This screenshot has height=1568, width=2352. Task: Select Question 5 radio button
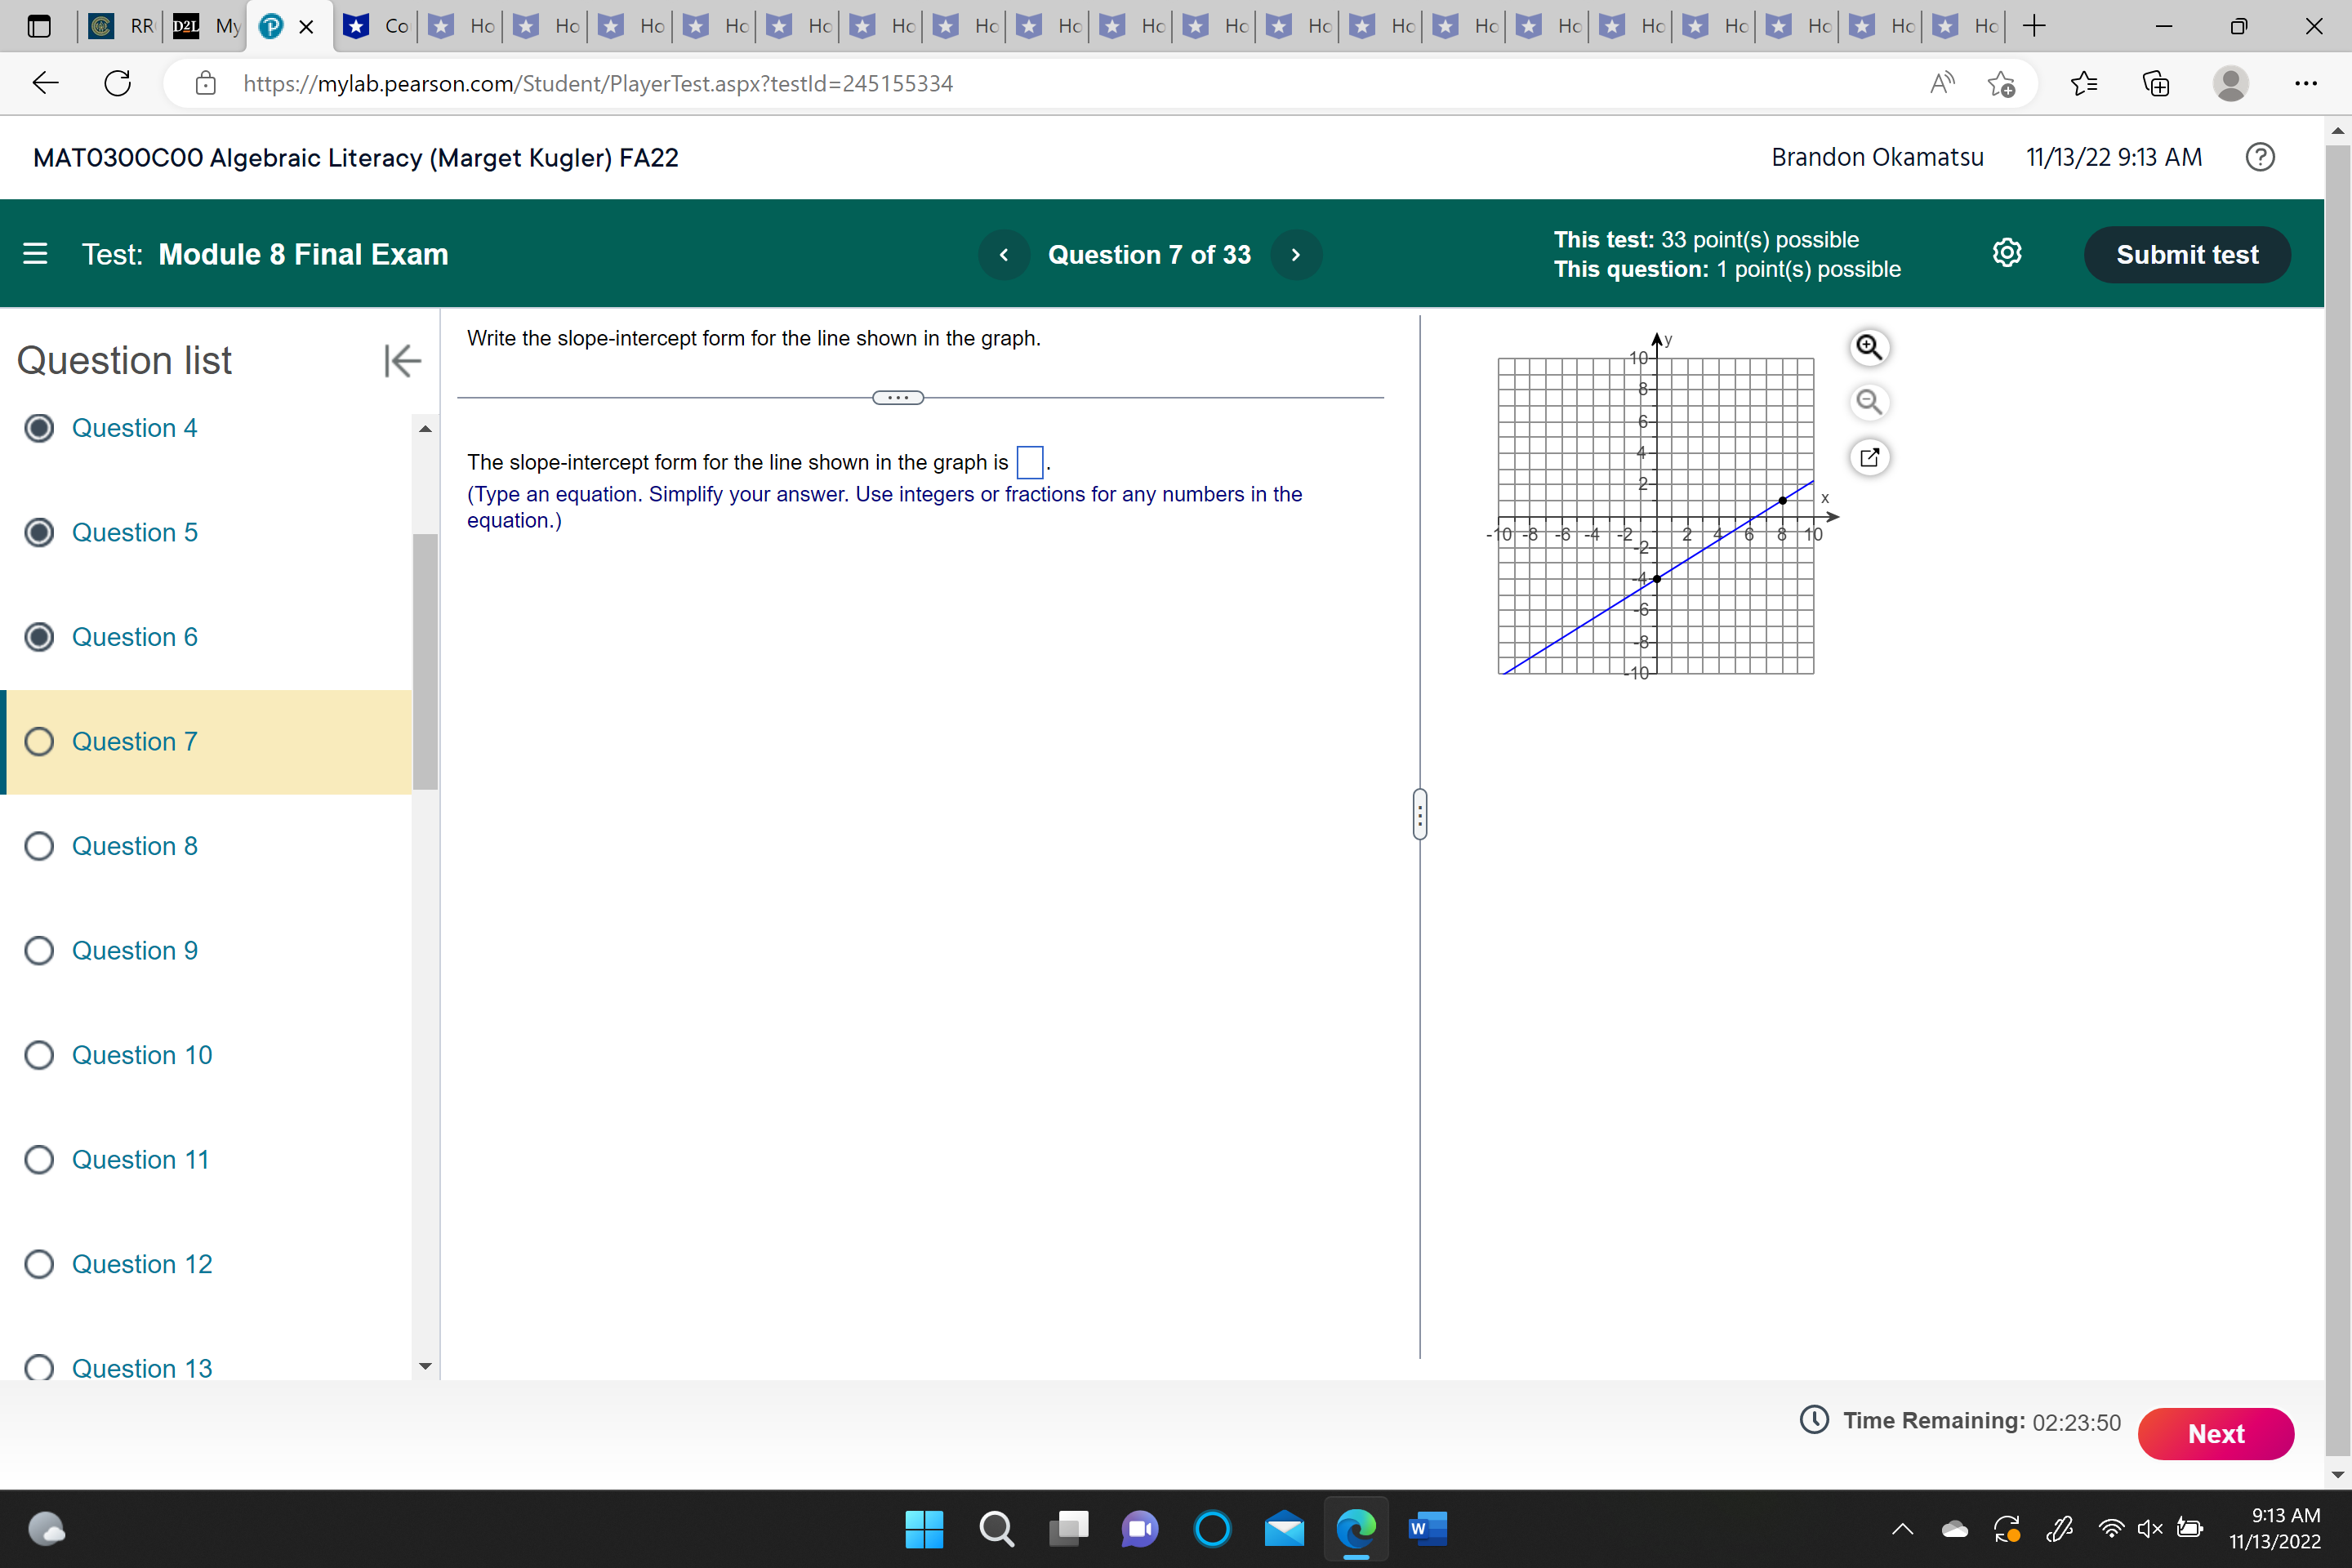click(39, 532)
